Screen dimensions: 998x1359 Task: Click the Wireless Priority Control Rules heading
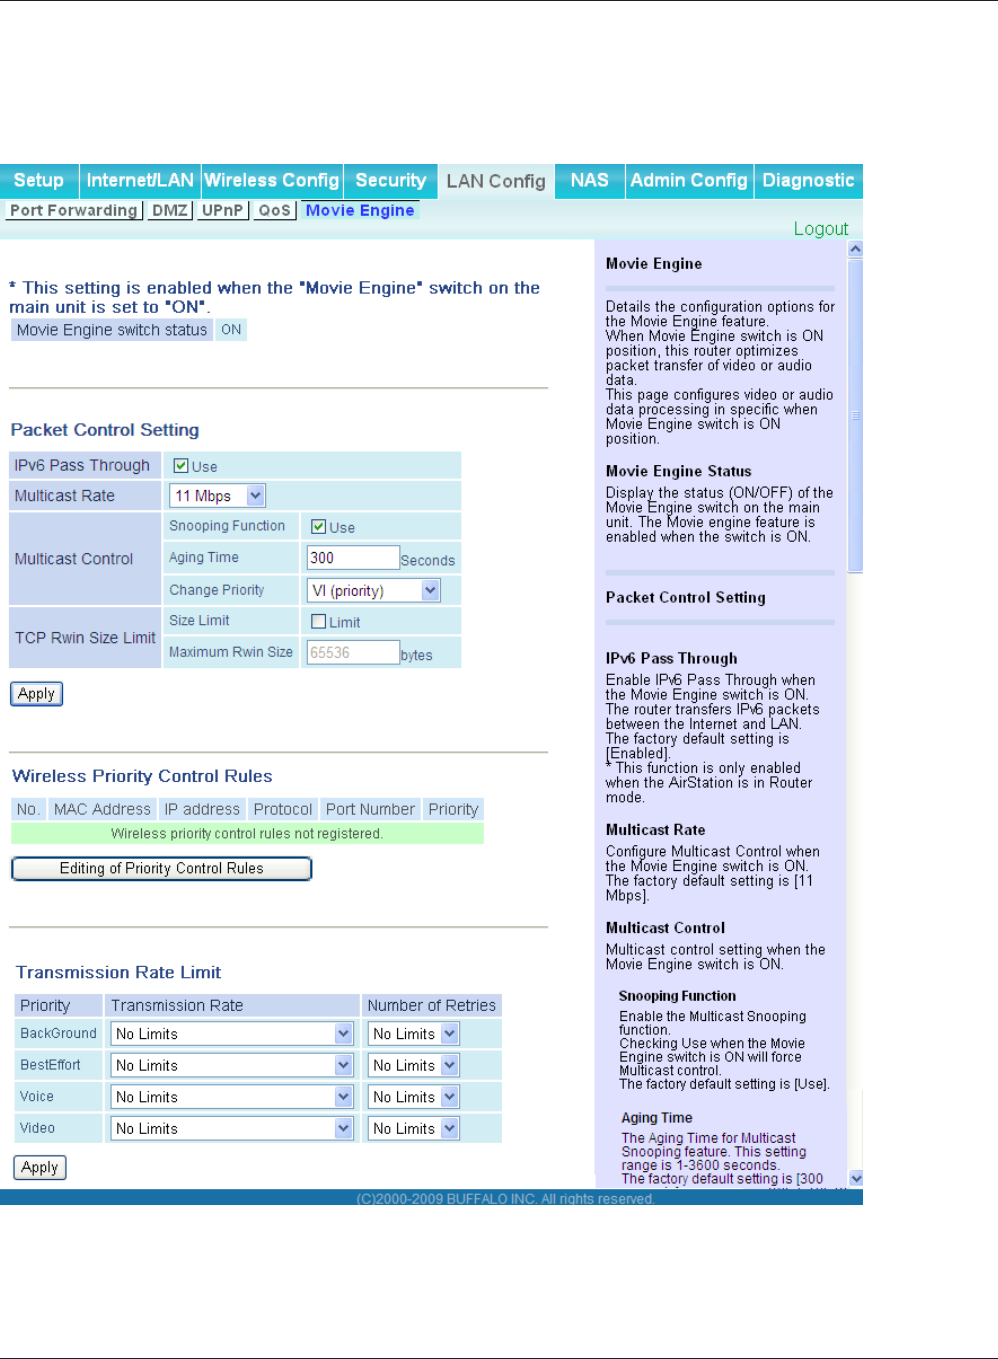coord(142,776)
